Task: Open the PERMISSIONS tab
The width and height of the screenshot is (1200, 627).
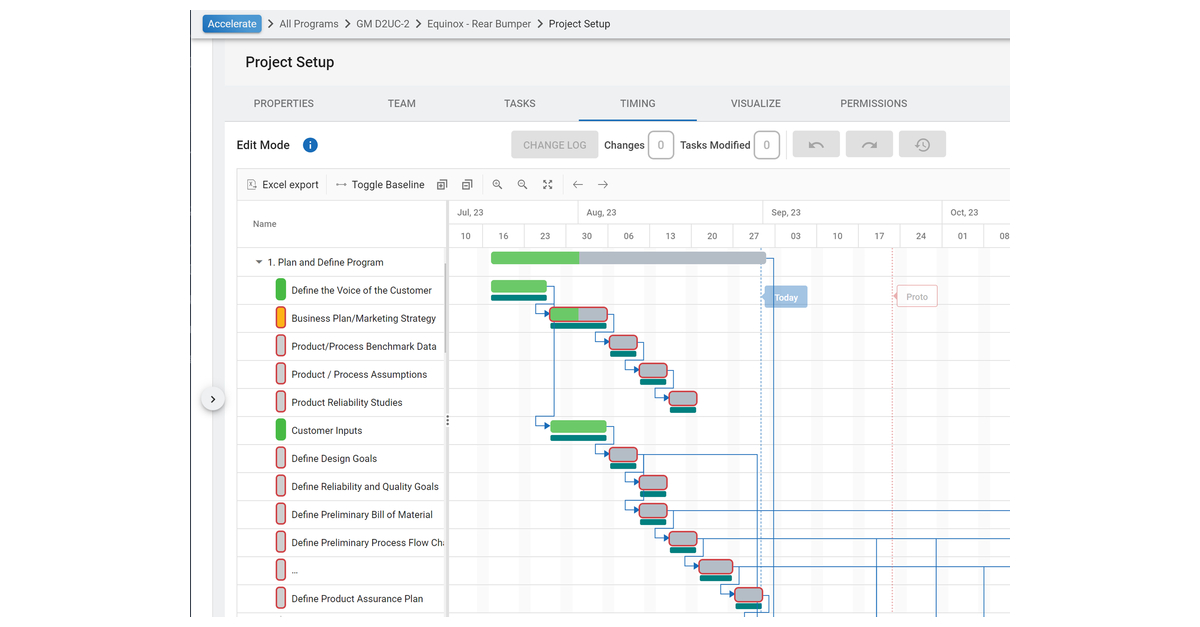Action: (873, 103)
